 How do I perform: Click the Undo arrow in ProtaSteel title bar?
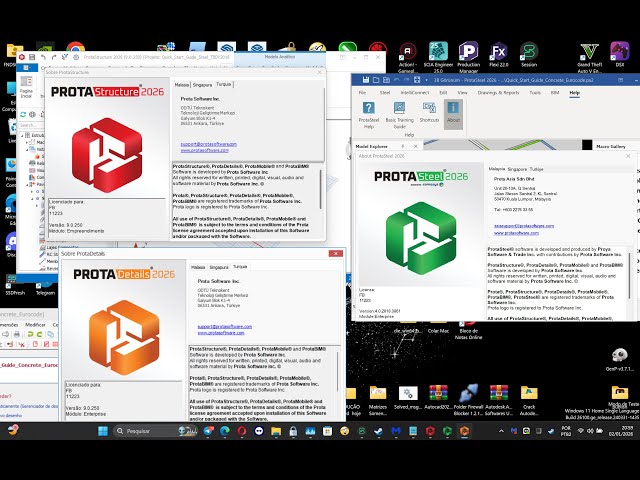click(396, 80)
